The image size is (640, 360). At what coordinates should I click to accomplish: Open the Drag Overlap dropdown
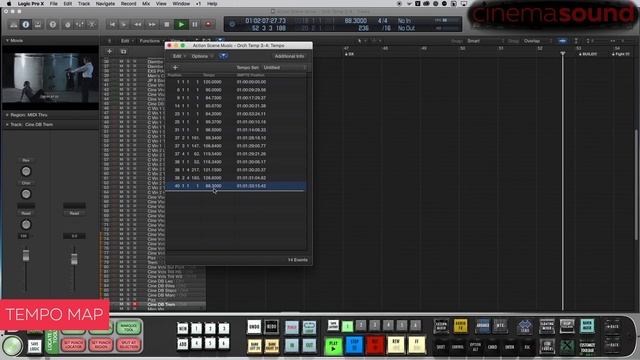point(538,41)
